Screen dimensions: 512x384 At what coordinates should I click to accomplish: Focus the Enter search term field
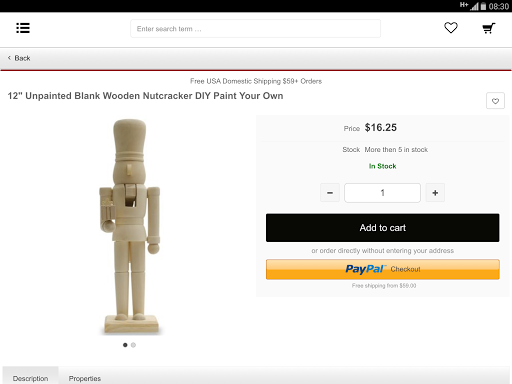click(255, 29)
